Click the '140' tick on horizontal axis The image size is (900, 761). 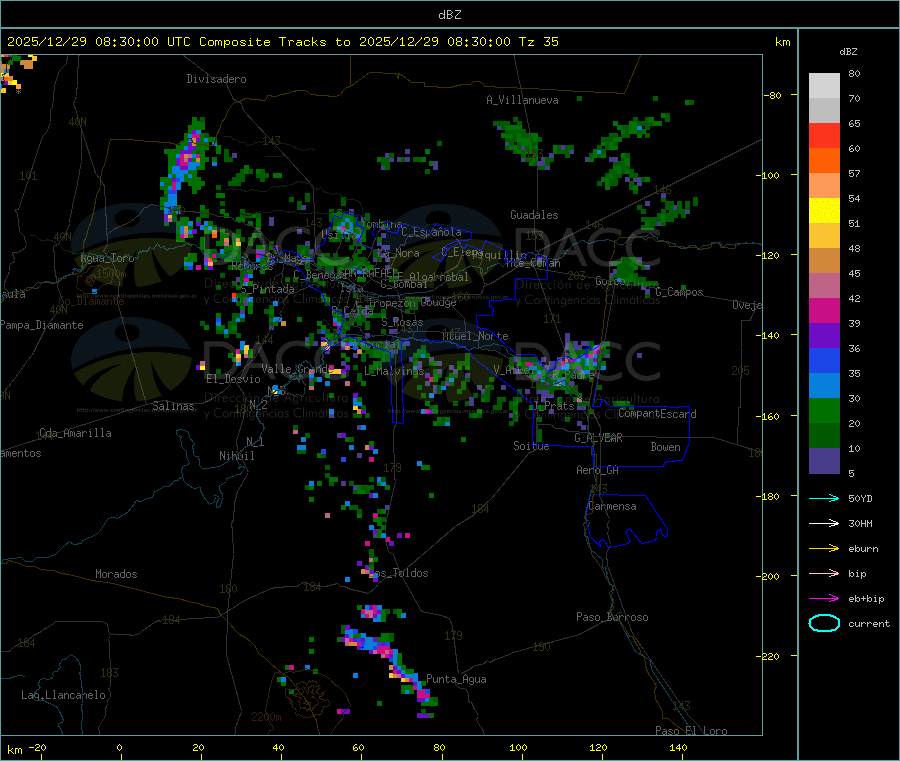click(678, 748)
